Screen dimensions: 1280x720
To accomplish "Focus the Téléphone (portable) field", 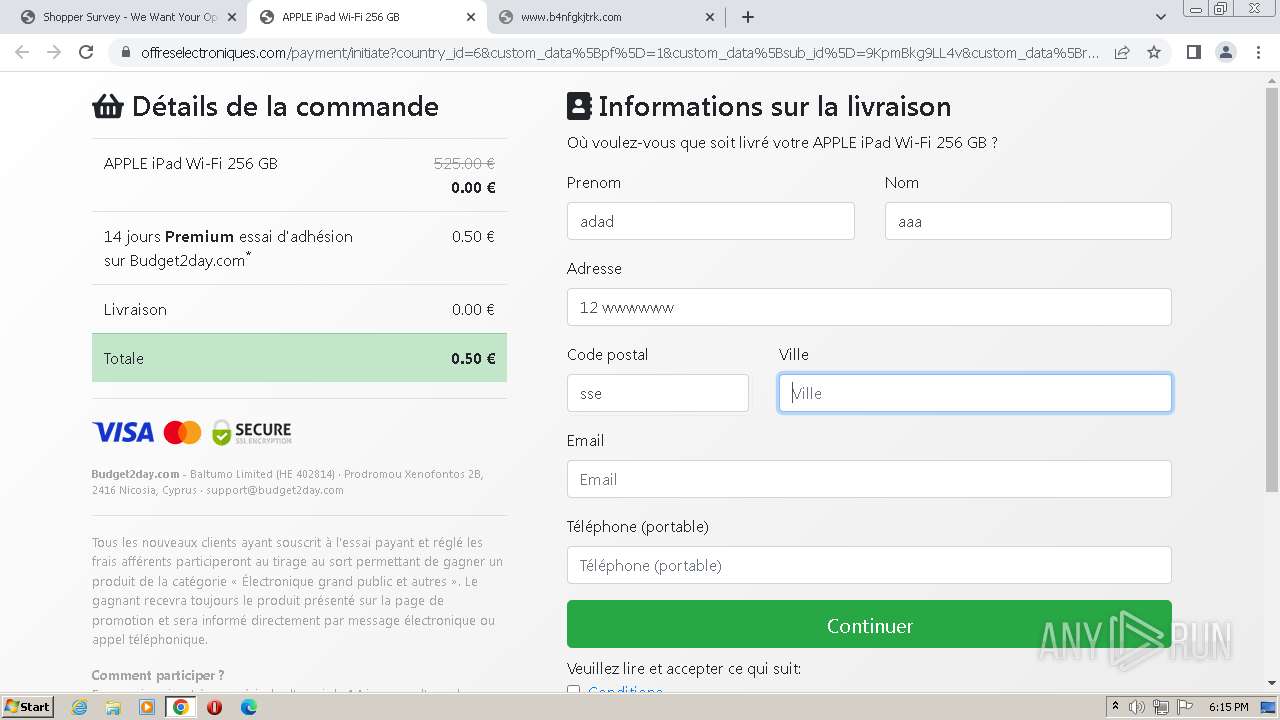I will click(869, 565).
